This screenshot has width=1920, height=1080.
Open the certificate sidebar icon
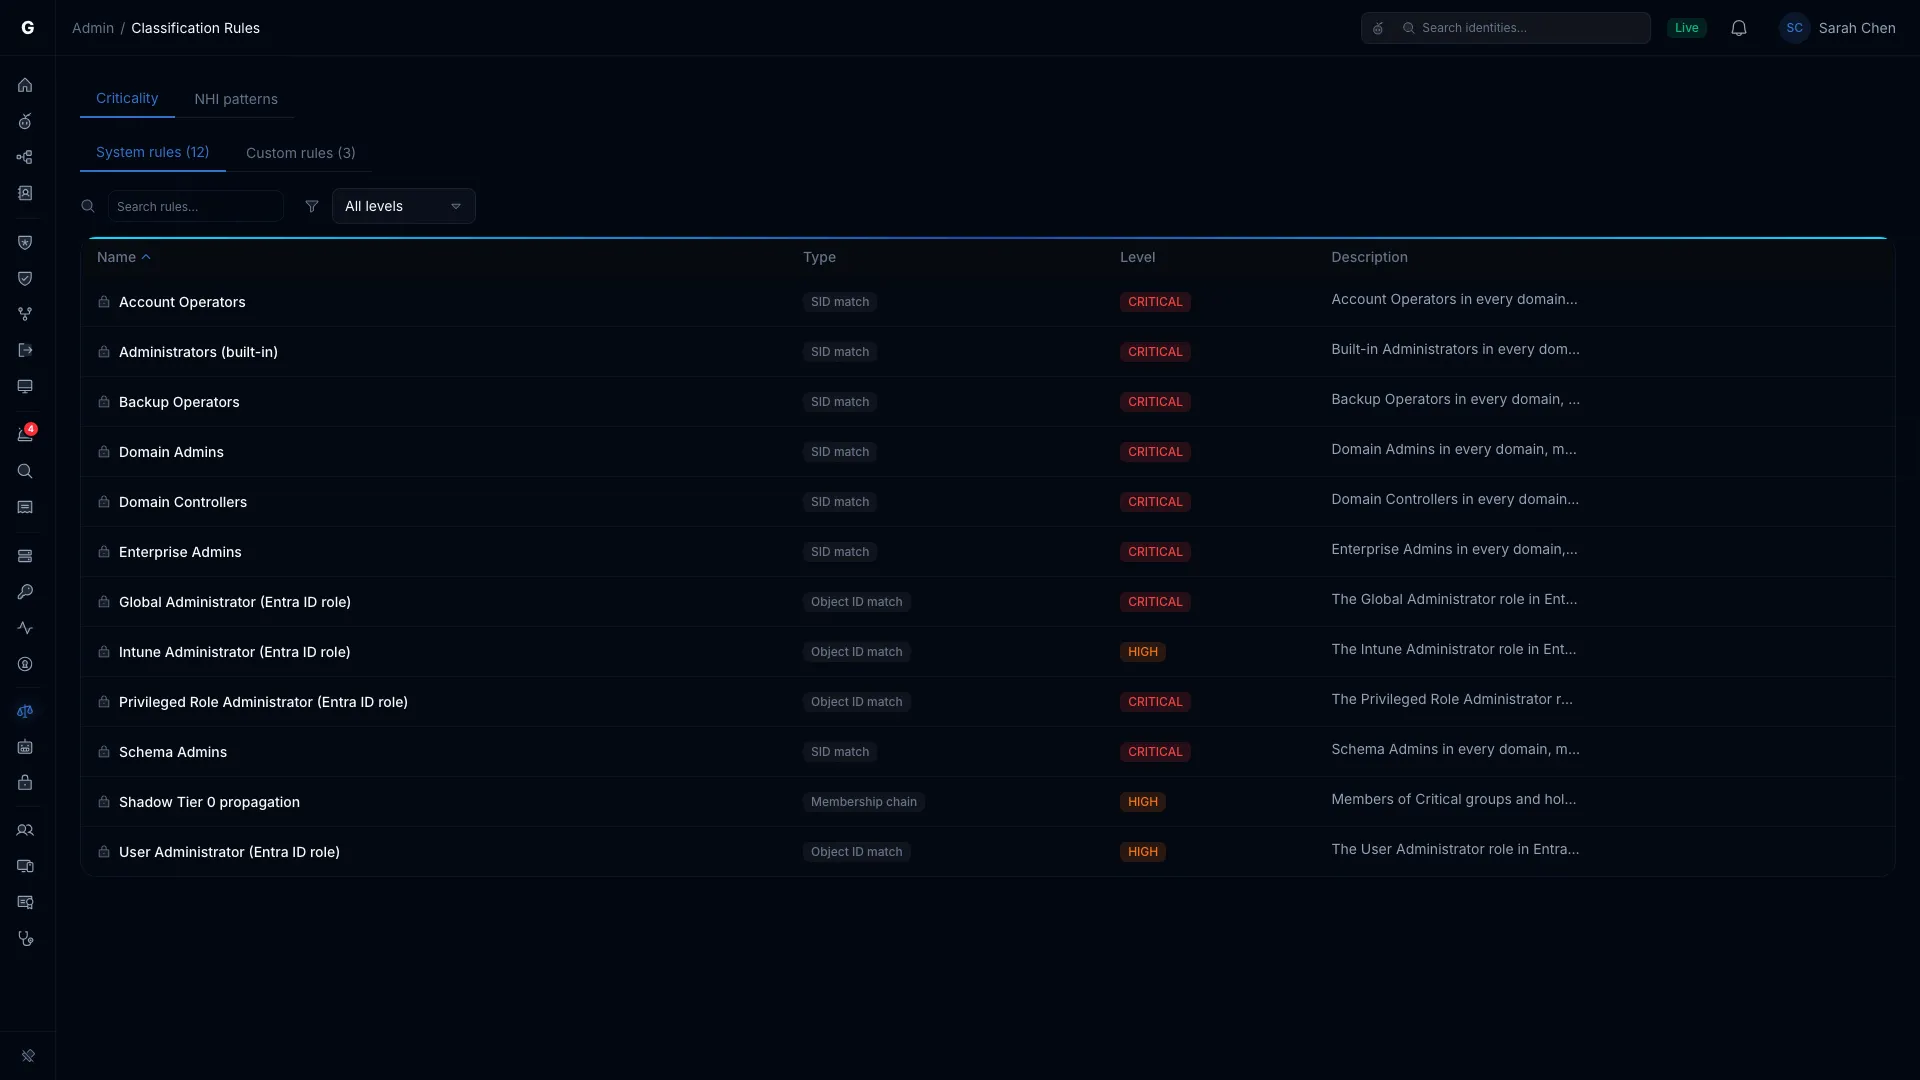25,902
